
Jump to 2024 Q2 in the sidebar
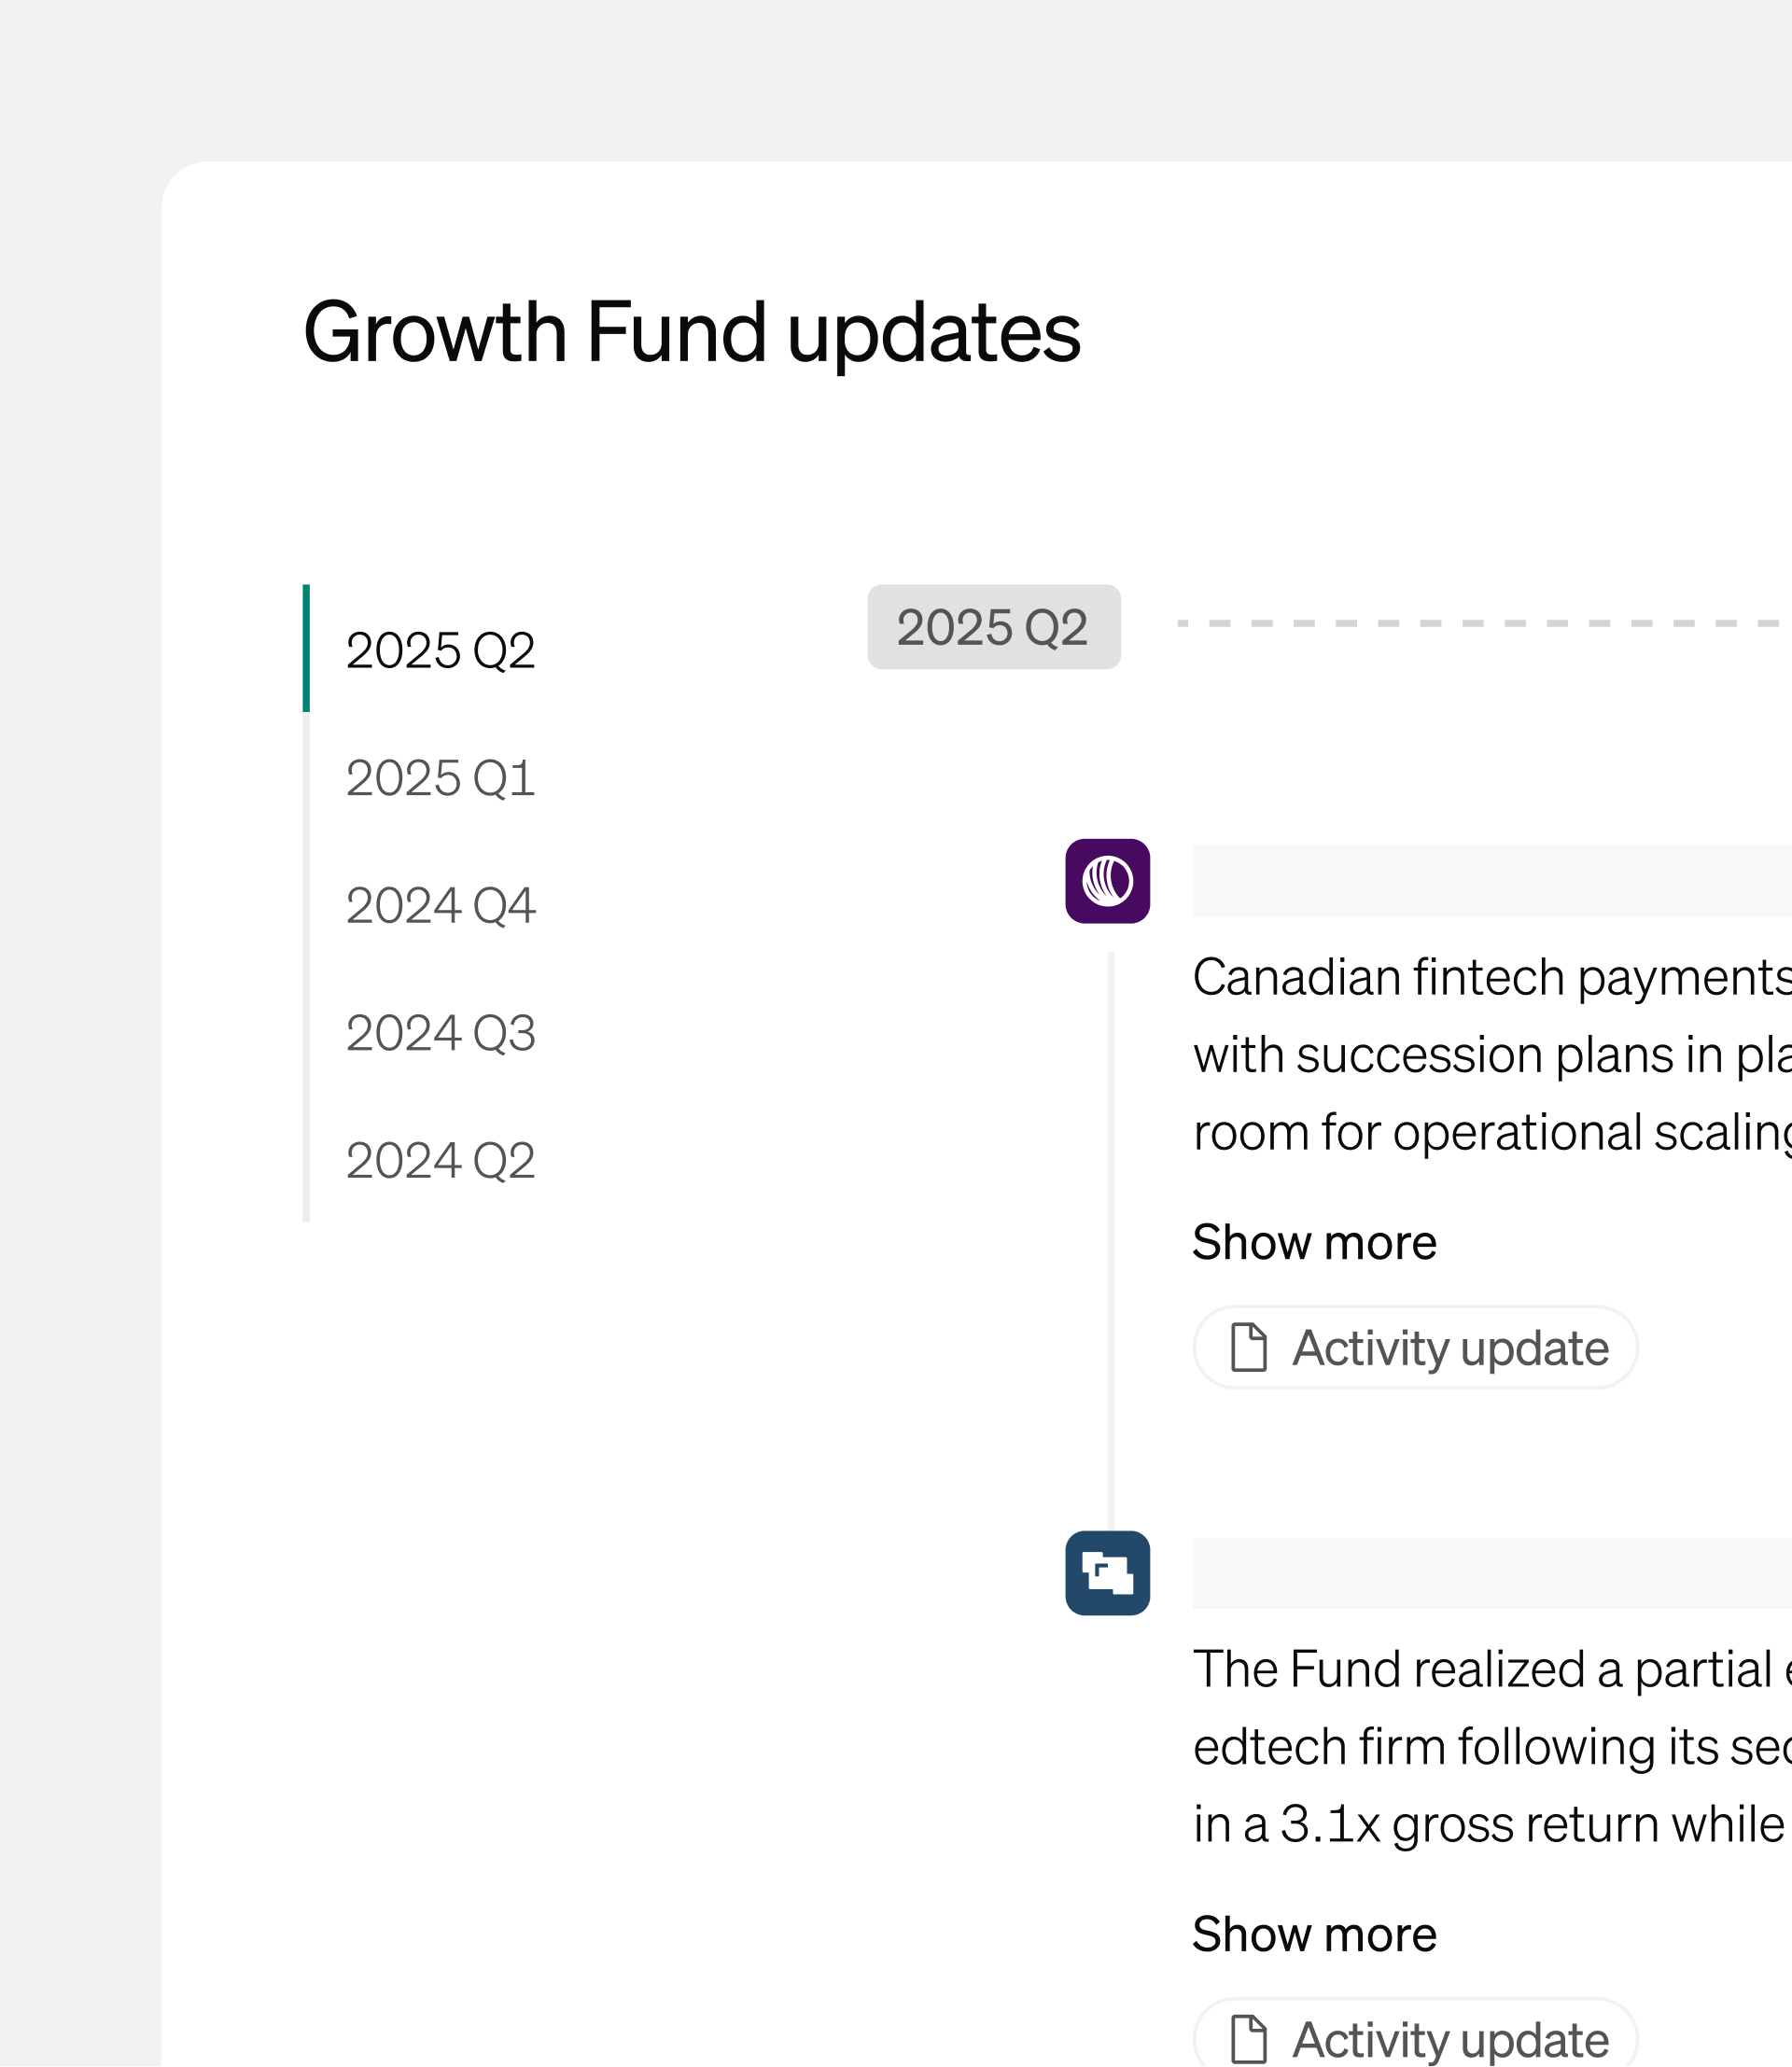[440, 1160]
